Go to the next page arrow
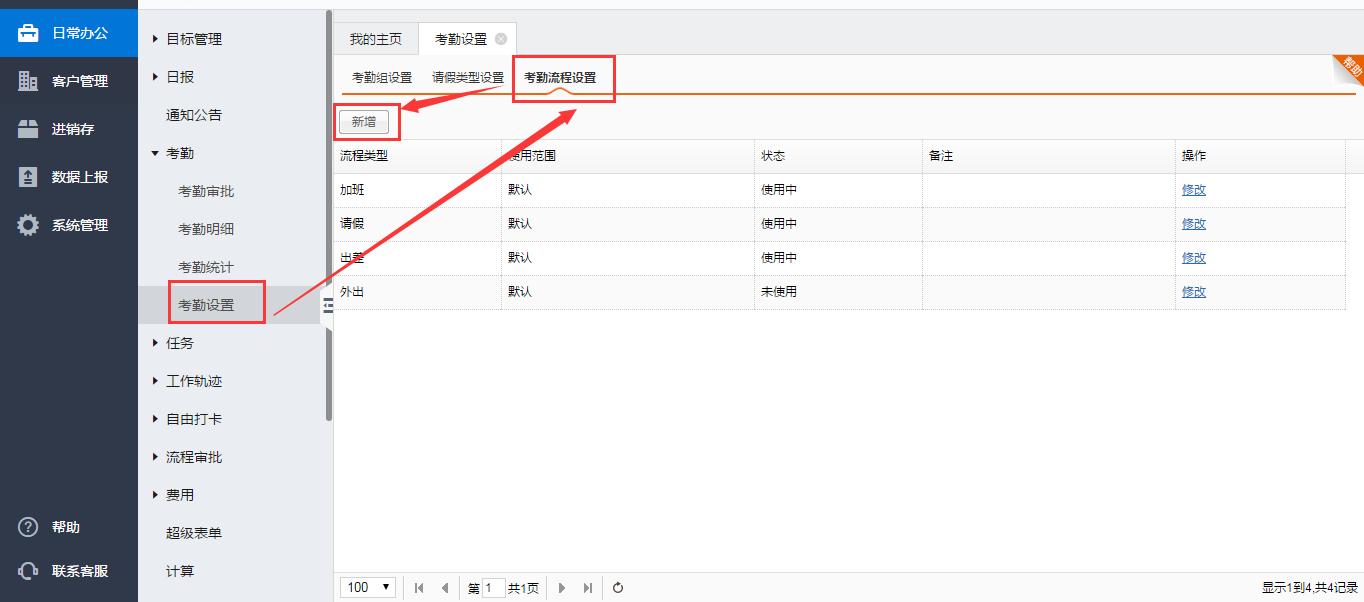 [562, 588]
